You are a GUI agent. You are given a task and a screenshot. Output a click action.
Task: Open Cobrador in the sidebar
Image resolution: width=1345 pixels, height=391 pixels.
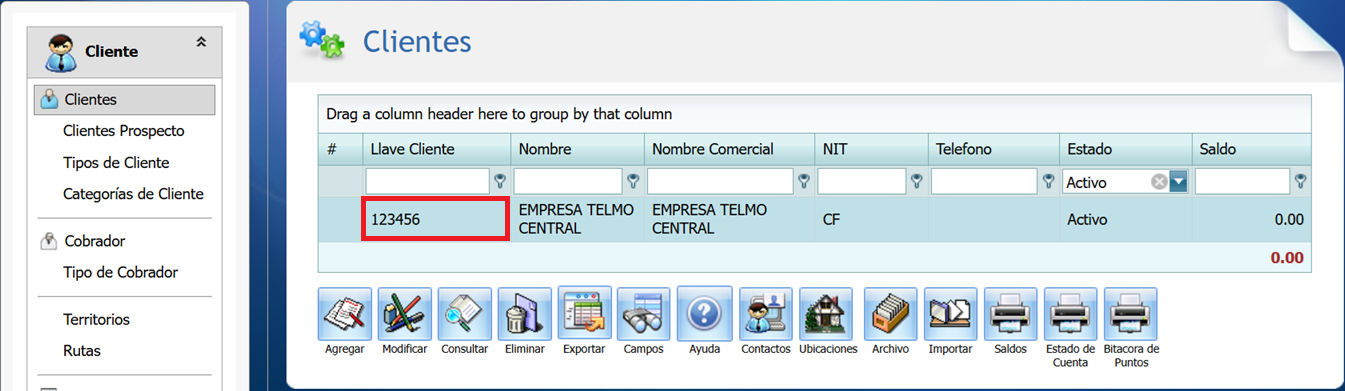click(95, 241)
